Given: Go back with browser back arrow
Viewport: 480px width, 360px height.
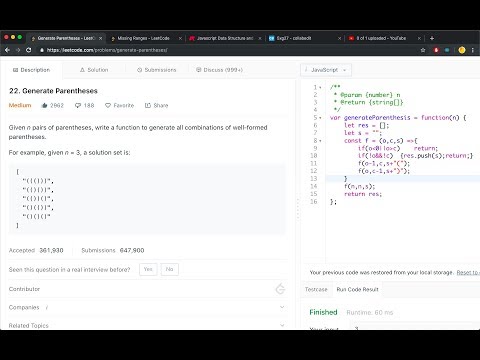Looking at the screenshot, I should [x=7, y=50].
